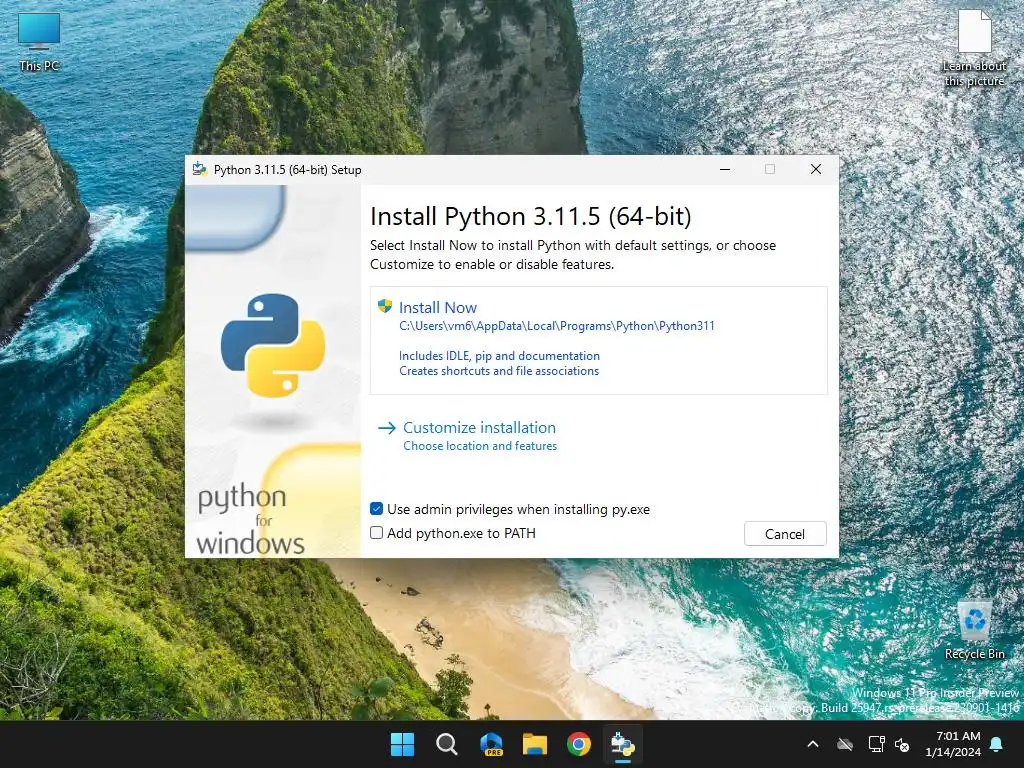Click the install path C:\Users\vm6\AppData text

tap(556, 325)
